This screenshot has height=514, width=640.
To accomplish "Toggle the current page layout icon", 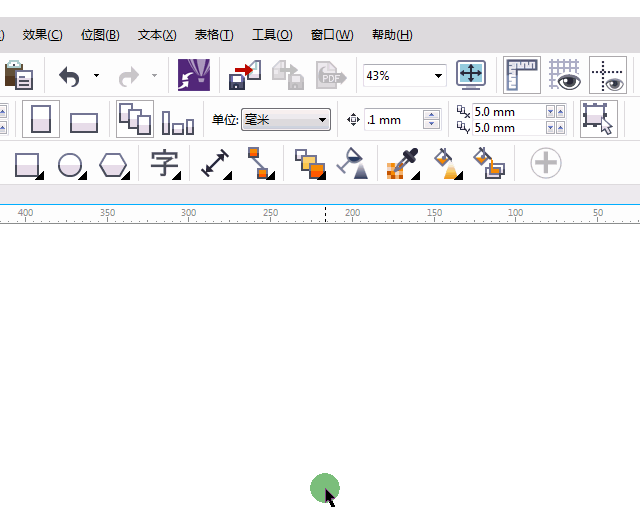I will click(178, 122).
